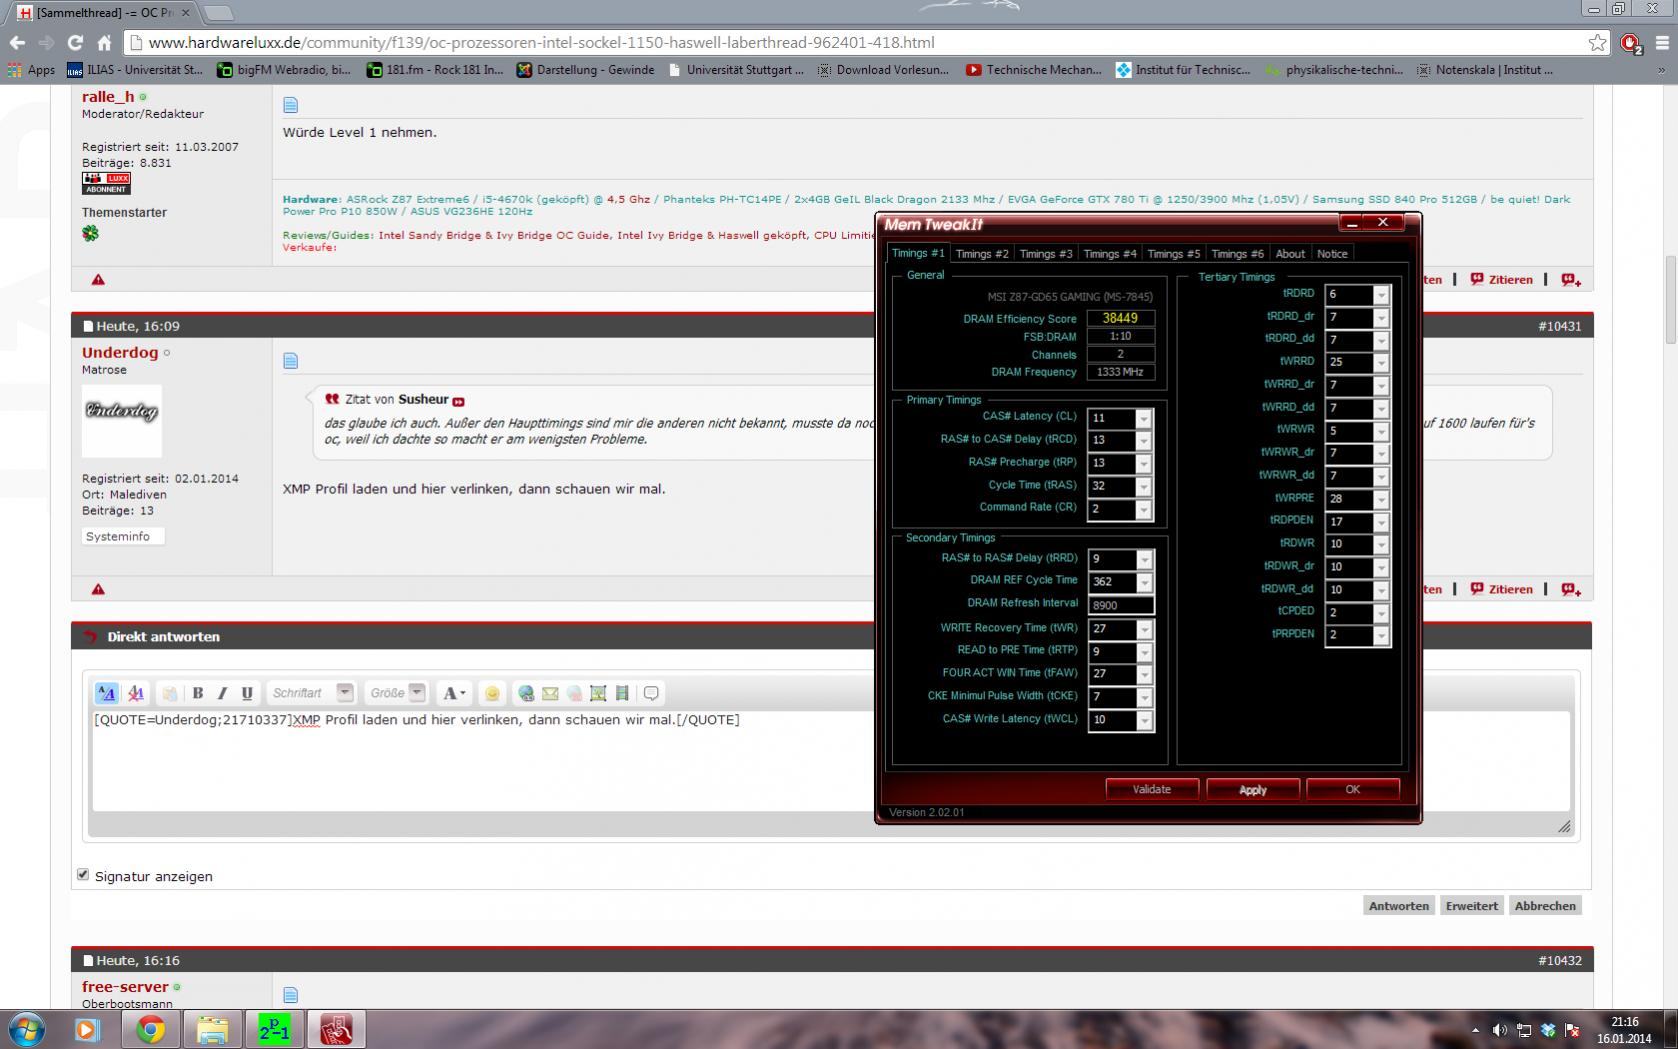Image resolution: width=1678 pixels, height=1049 pixels.
Task: Click Chrome reload page button
Action: coord(74,42)
